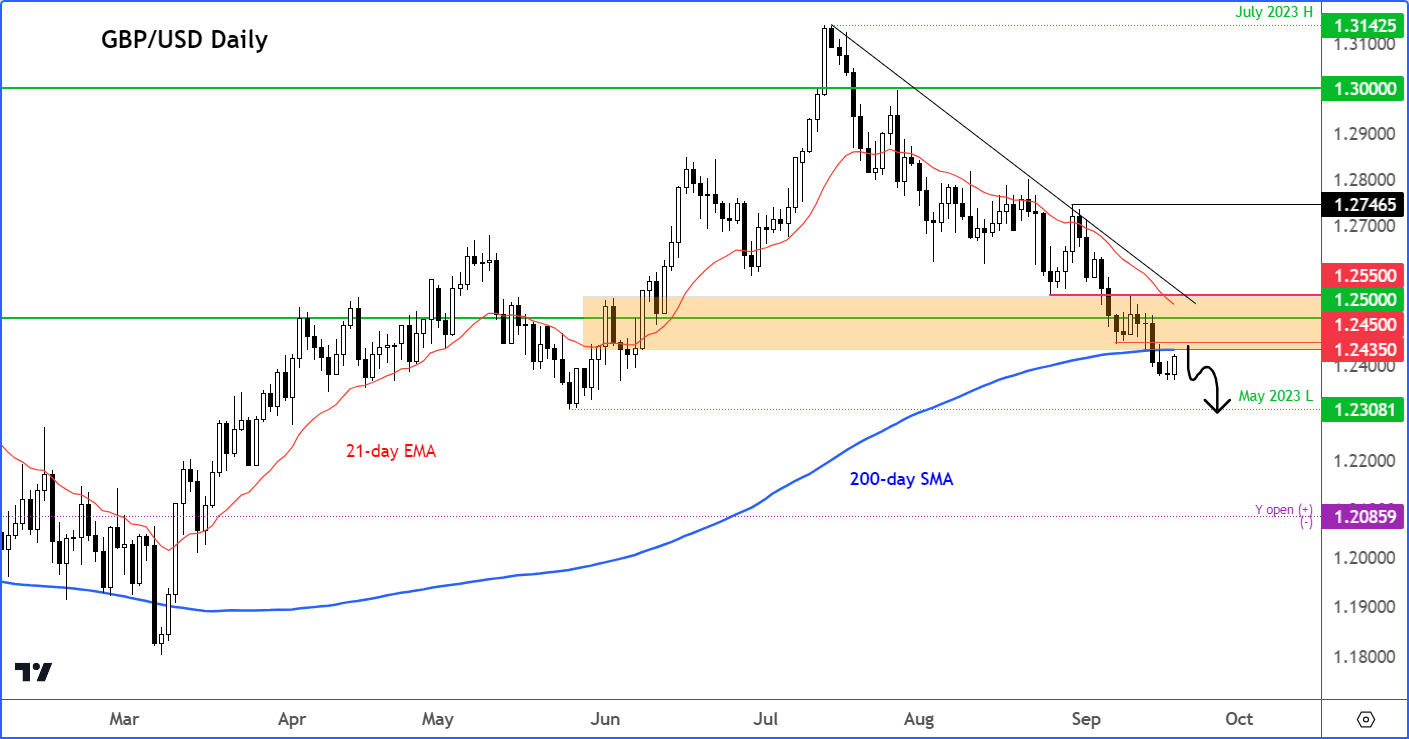Select the 1.30000 price label

[x=1364, y=88]
